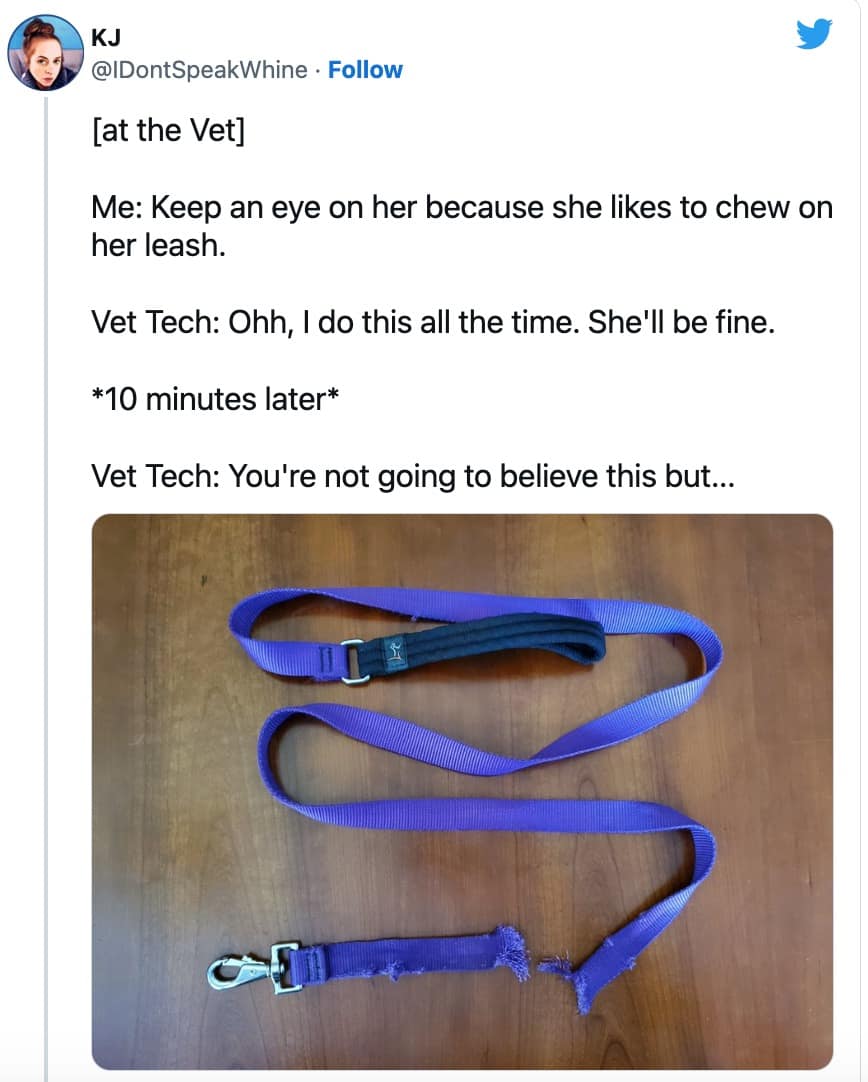This screenshot has height=1082, width=868.
Task: Click the dot separator before Follow
Action: click(x=317, y=70)
